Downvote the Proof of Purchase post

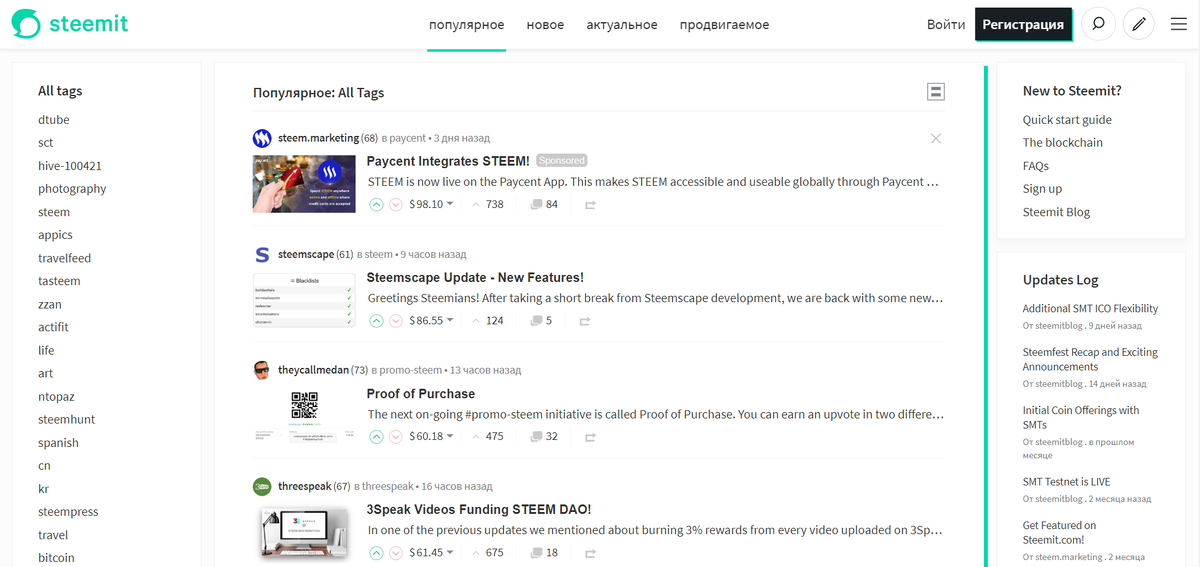tap(396, 437)
